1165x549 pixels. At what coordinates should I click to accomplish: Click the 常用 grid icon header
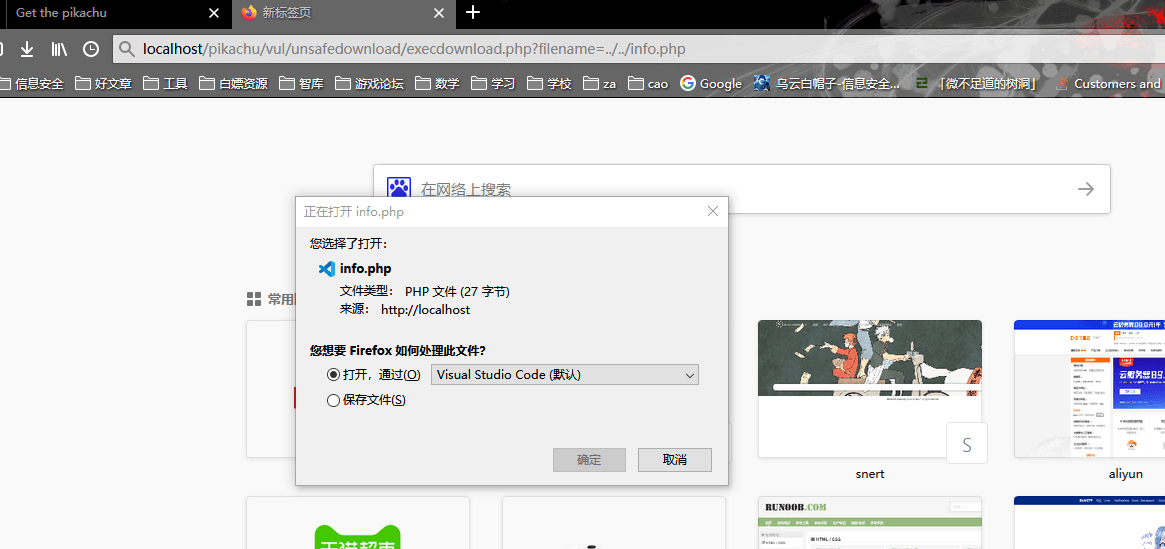[253, 299]
